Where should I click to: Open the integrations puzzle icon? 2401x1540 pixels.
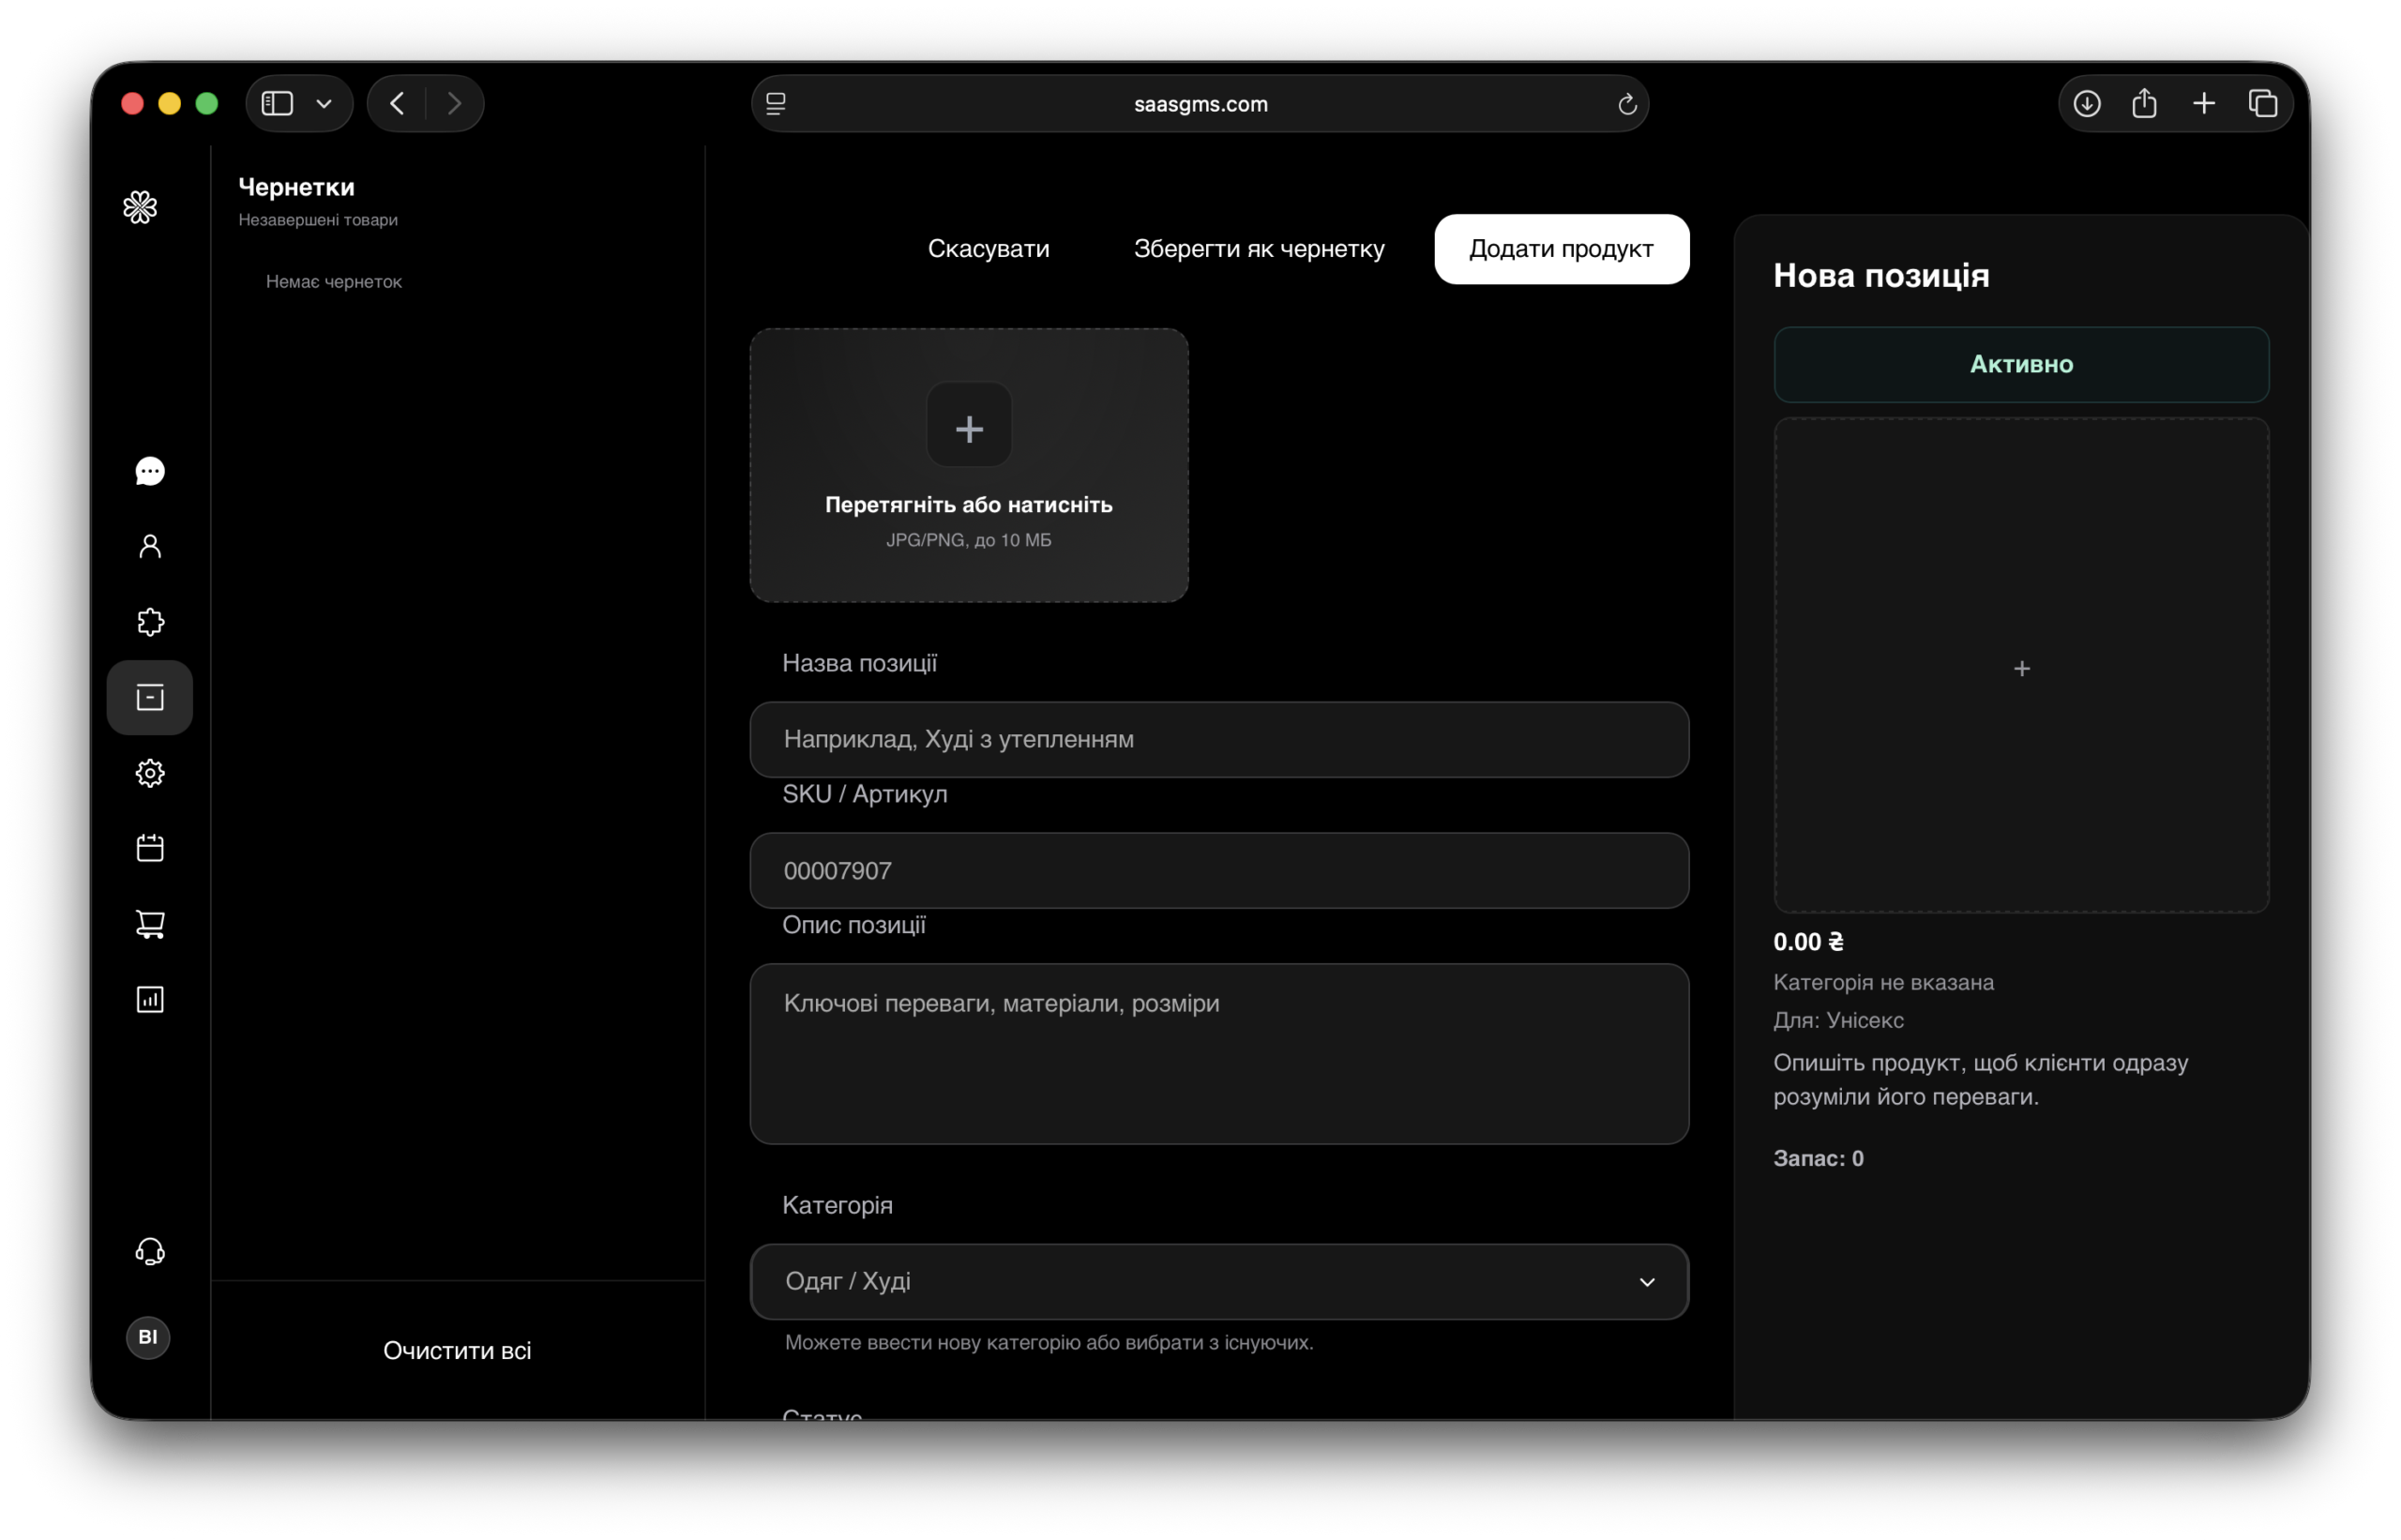pos(150,622)
